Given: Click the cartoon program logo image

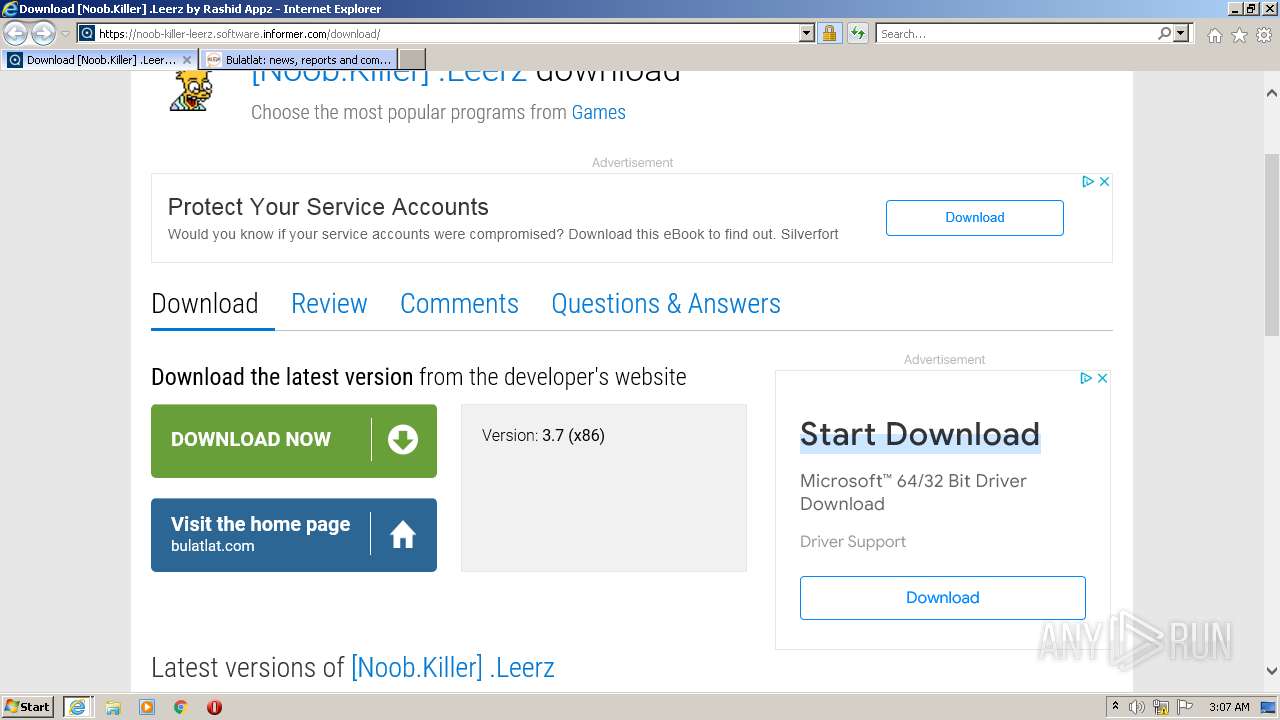Looking at the screenshot, I should [189, 90].
